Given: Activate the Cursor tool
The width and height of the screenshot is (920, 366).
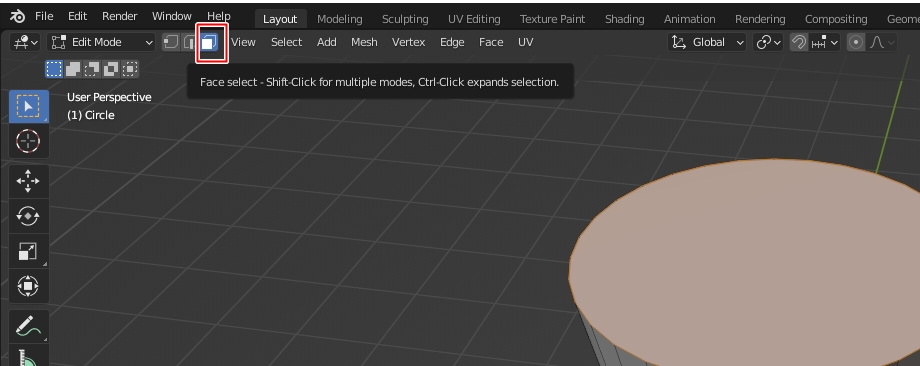Looking at the screenshot, I should pos(28,141).
